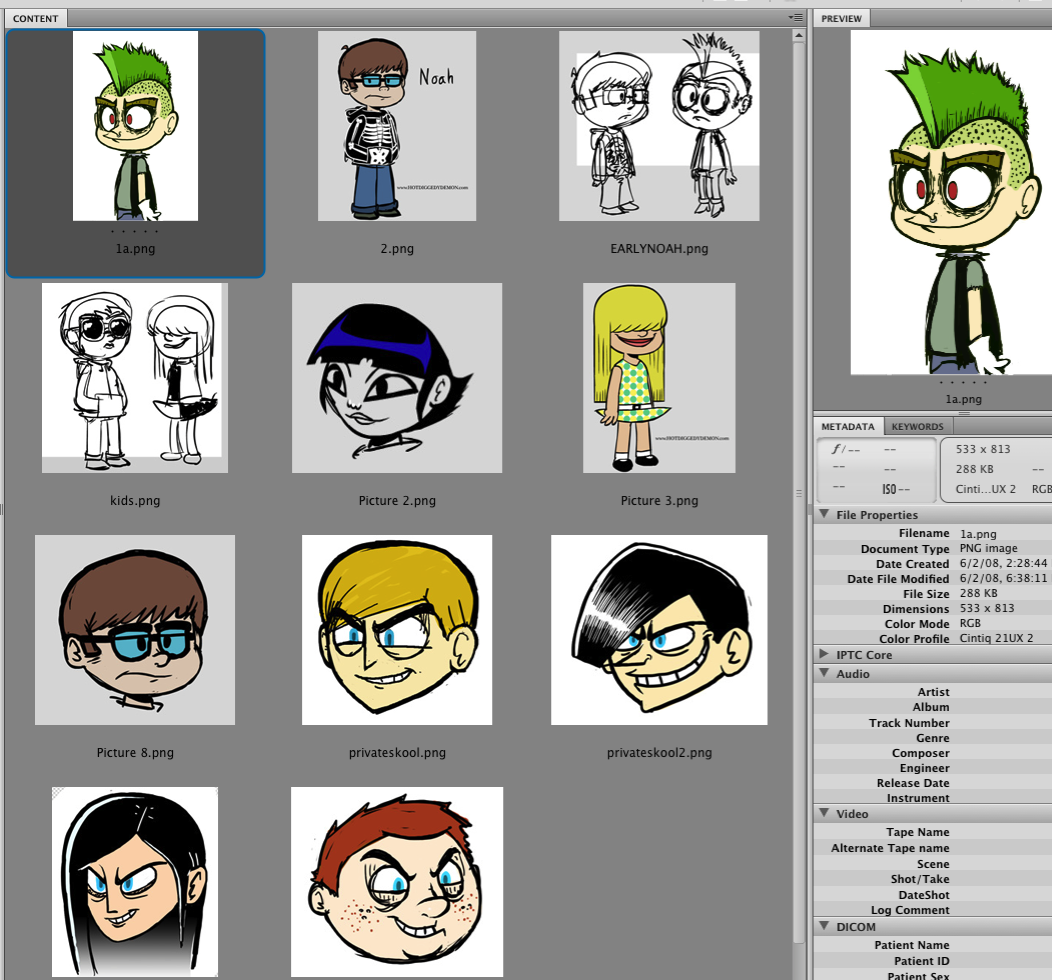Click the vertical scrollbar of the Content panel
The width and height of the screenshot is (1052, 980).
pyautogui.click(x=798, y=493)
